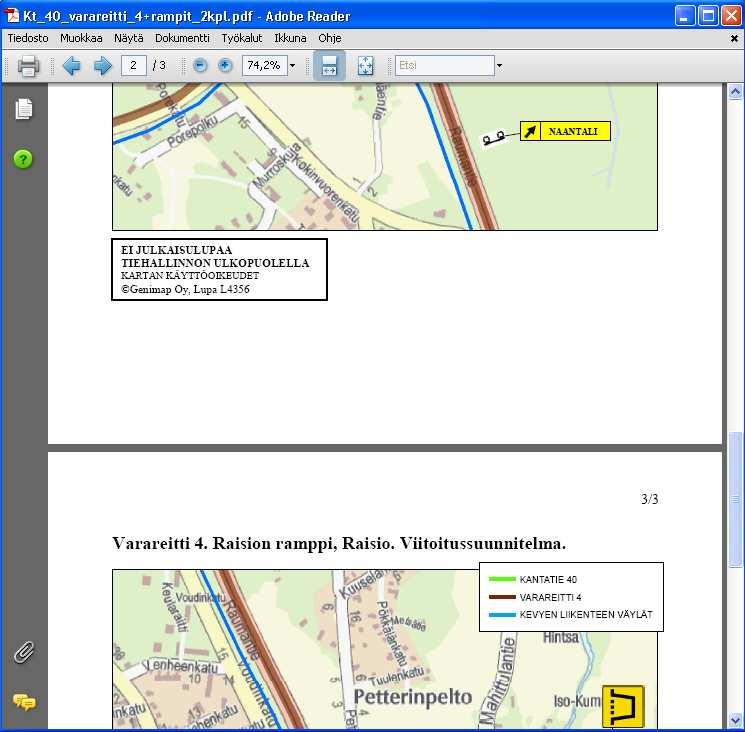Click the 'Tuulenkatu' street label
This screenshot has width=745, height=732.
click(x=397, y=676)
